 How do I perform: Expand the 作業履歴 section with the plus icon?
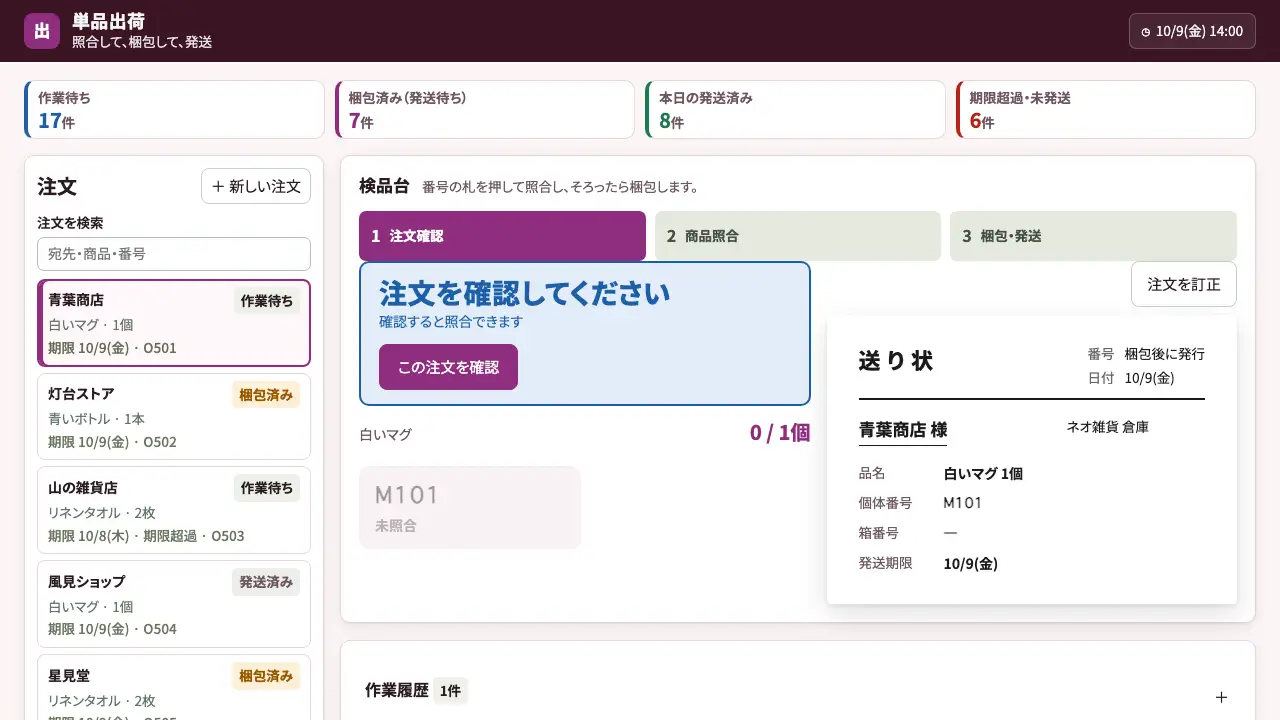pos(1221,697)
